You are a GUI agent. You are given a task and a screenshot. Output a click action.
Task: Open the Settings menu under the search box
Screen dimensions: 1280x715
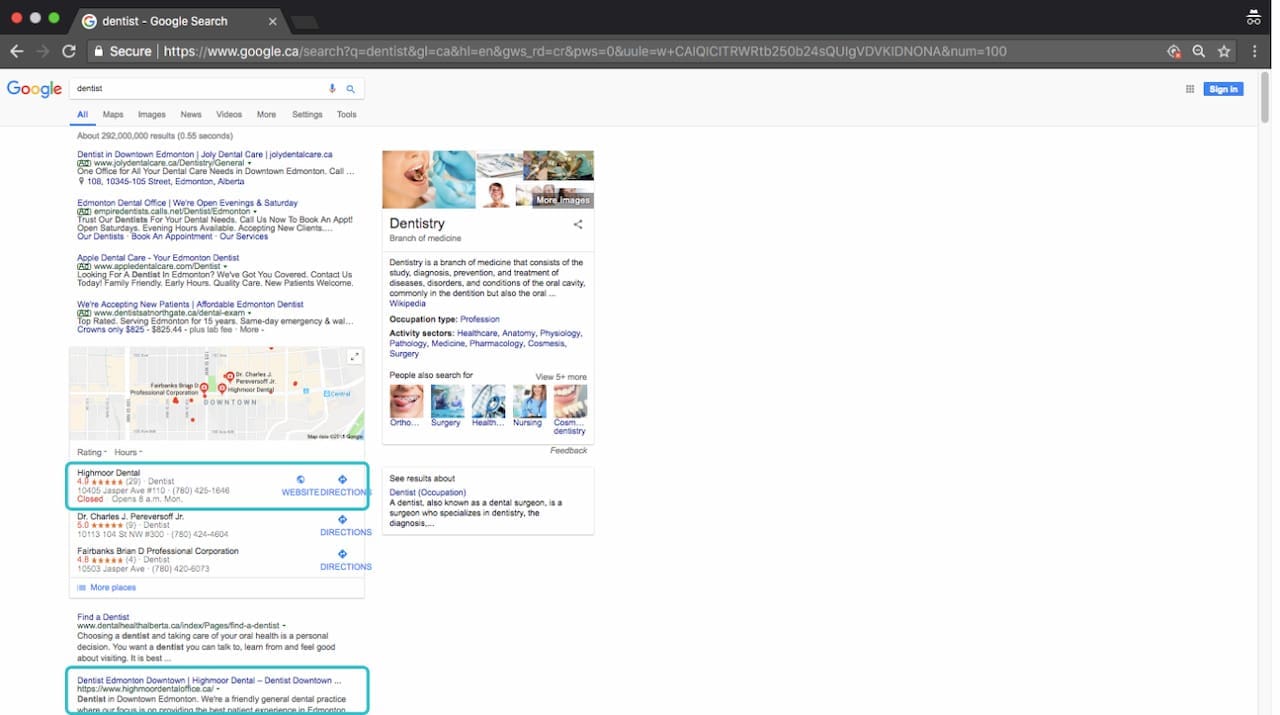coord(307,115)
